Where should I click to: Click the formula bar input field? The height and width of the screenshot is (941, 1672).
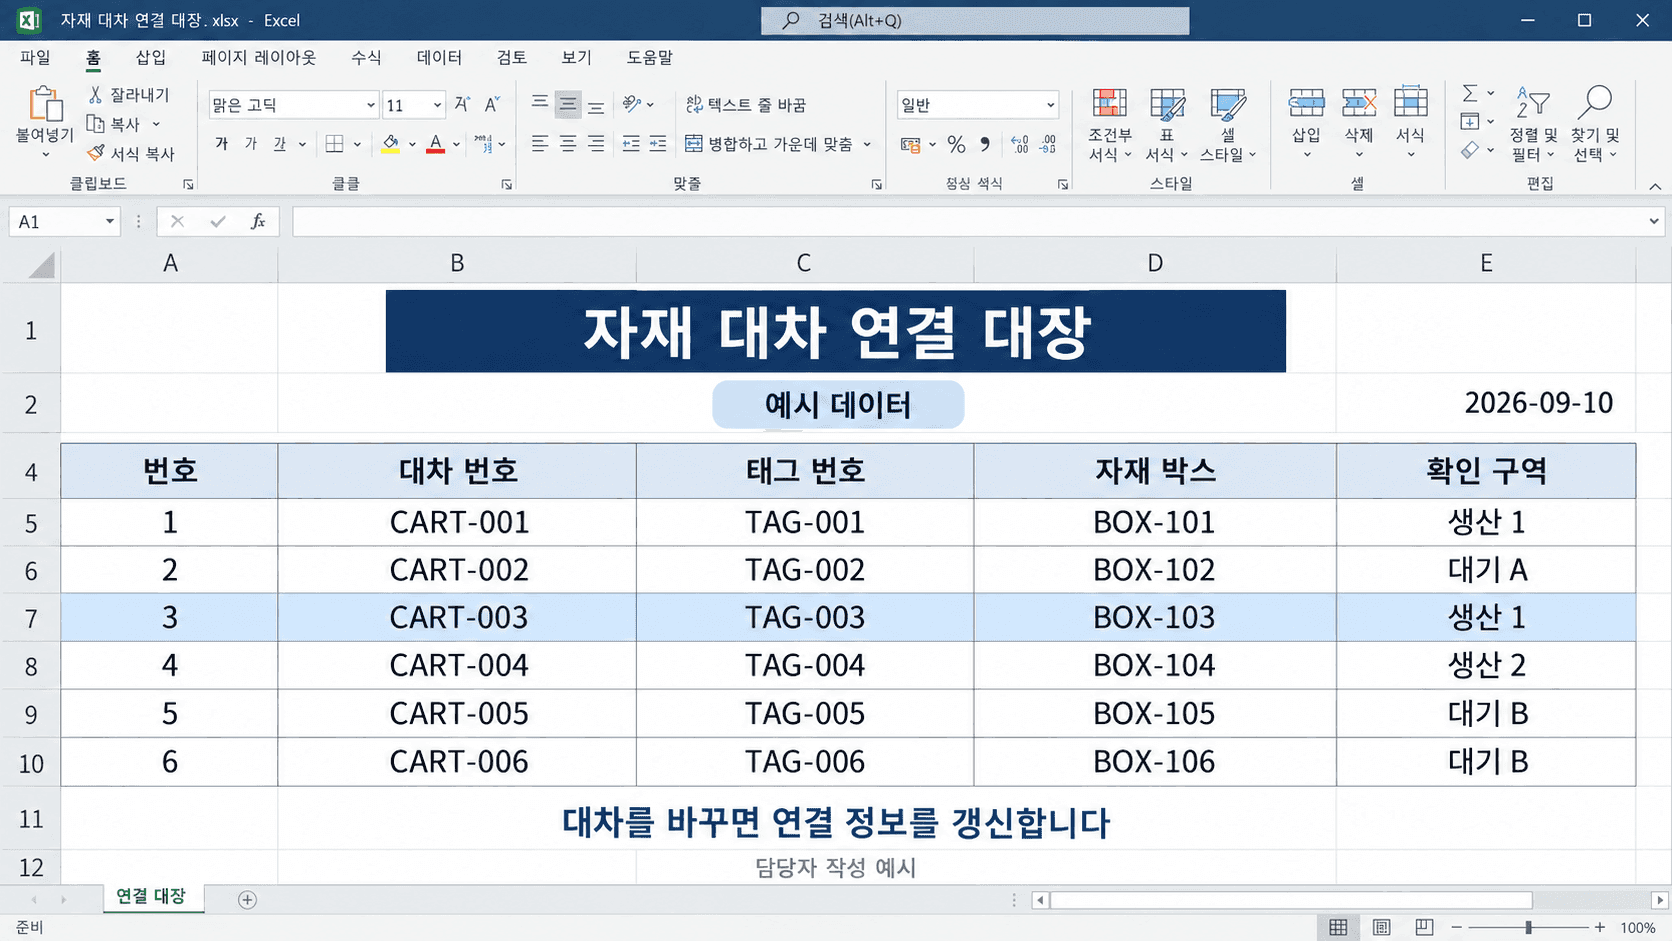pos(968,221)
